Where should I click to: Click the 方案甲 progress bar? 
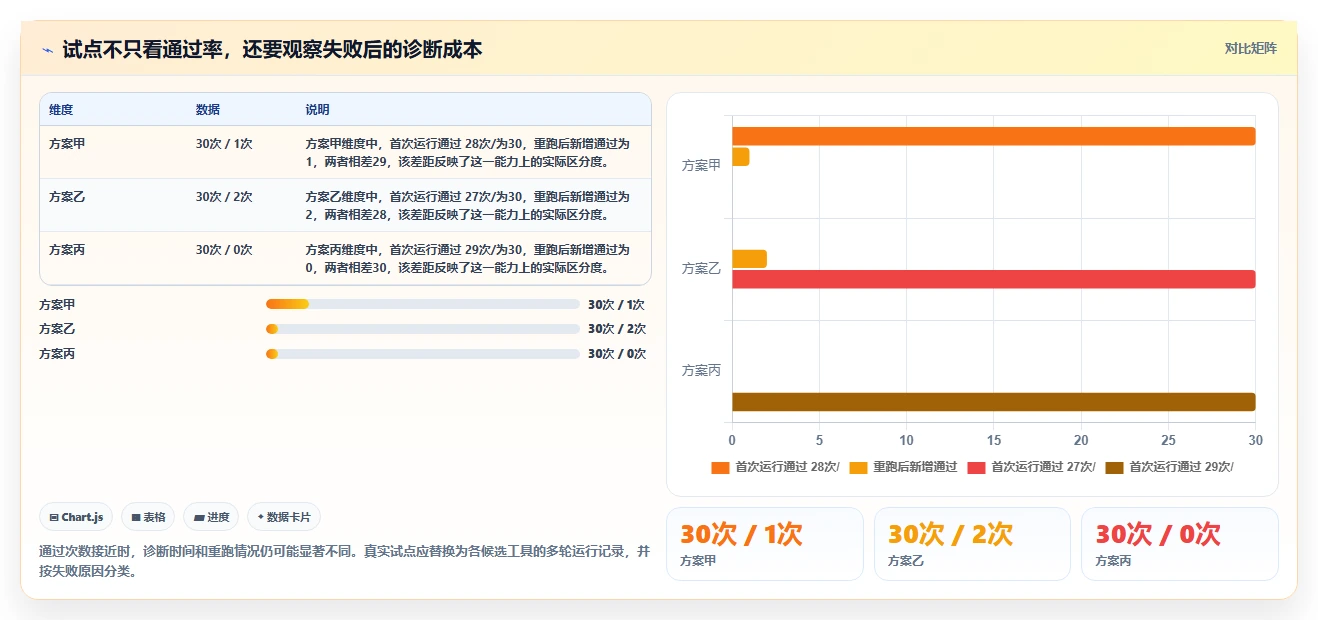tap(423, 304)
